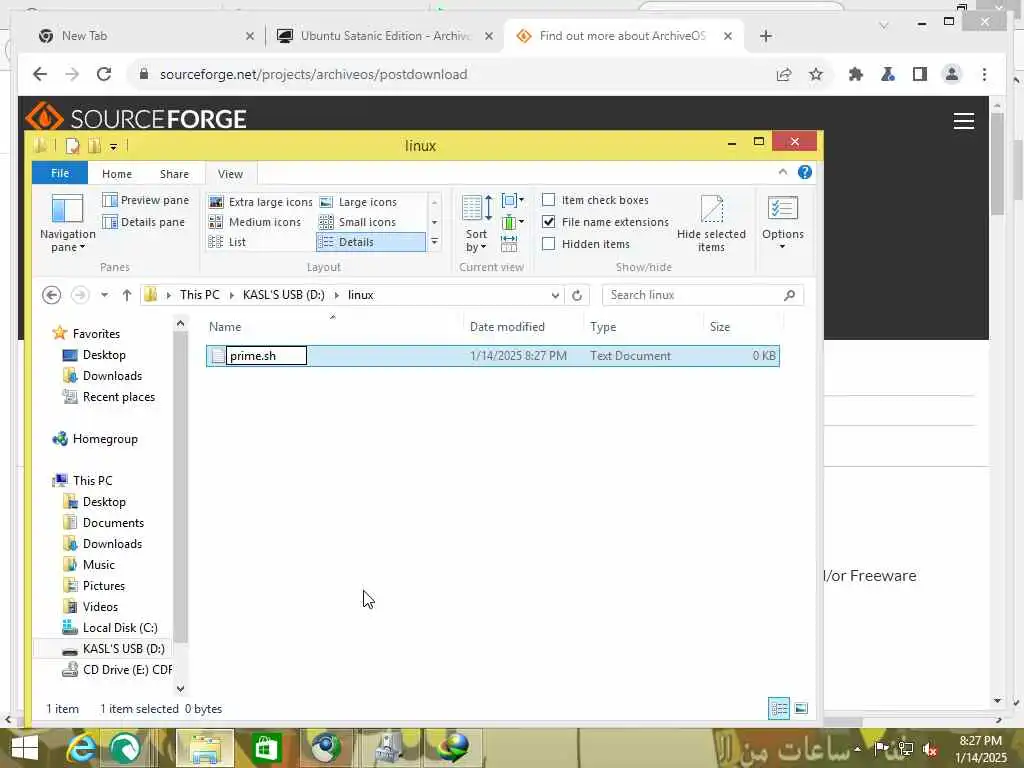The width and height of the screenshot is (1024, 768).
Task: Go up one folder level
Action: click(127, 295)
